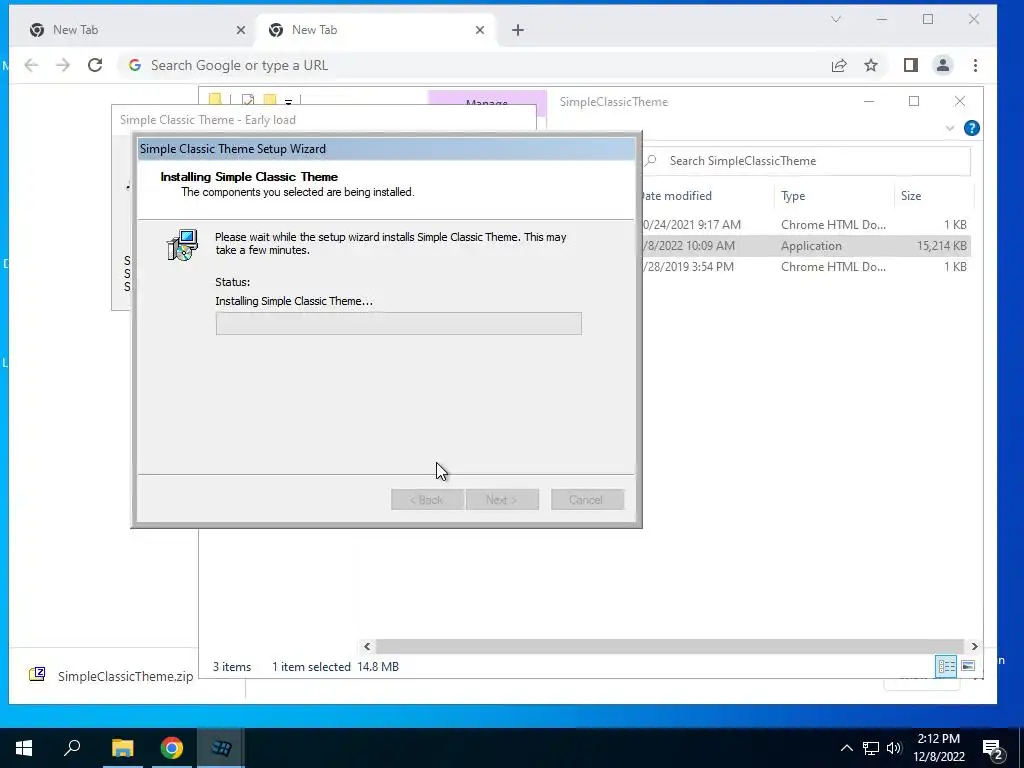The height and width of the screenshot is (768, 1024).
Task: Click the Explorer properties checkmark icon
Action: [248, 99]
